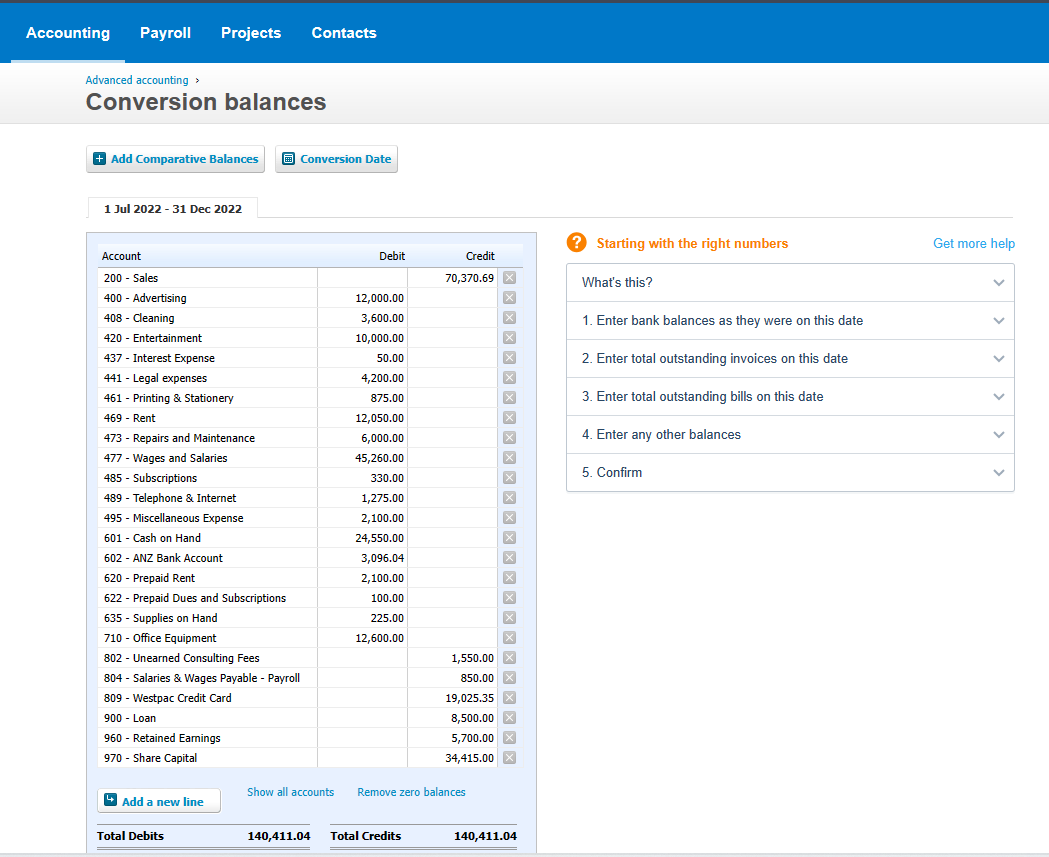Expand "3. Enter total outstanding bills" section
Screen dimensions: 1049x857
point(790,397)
